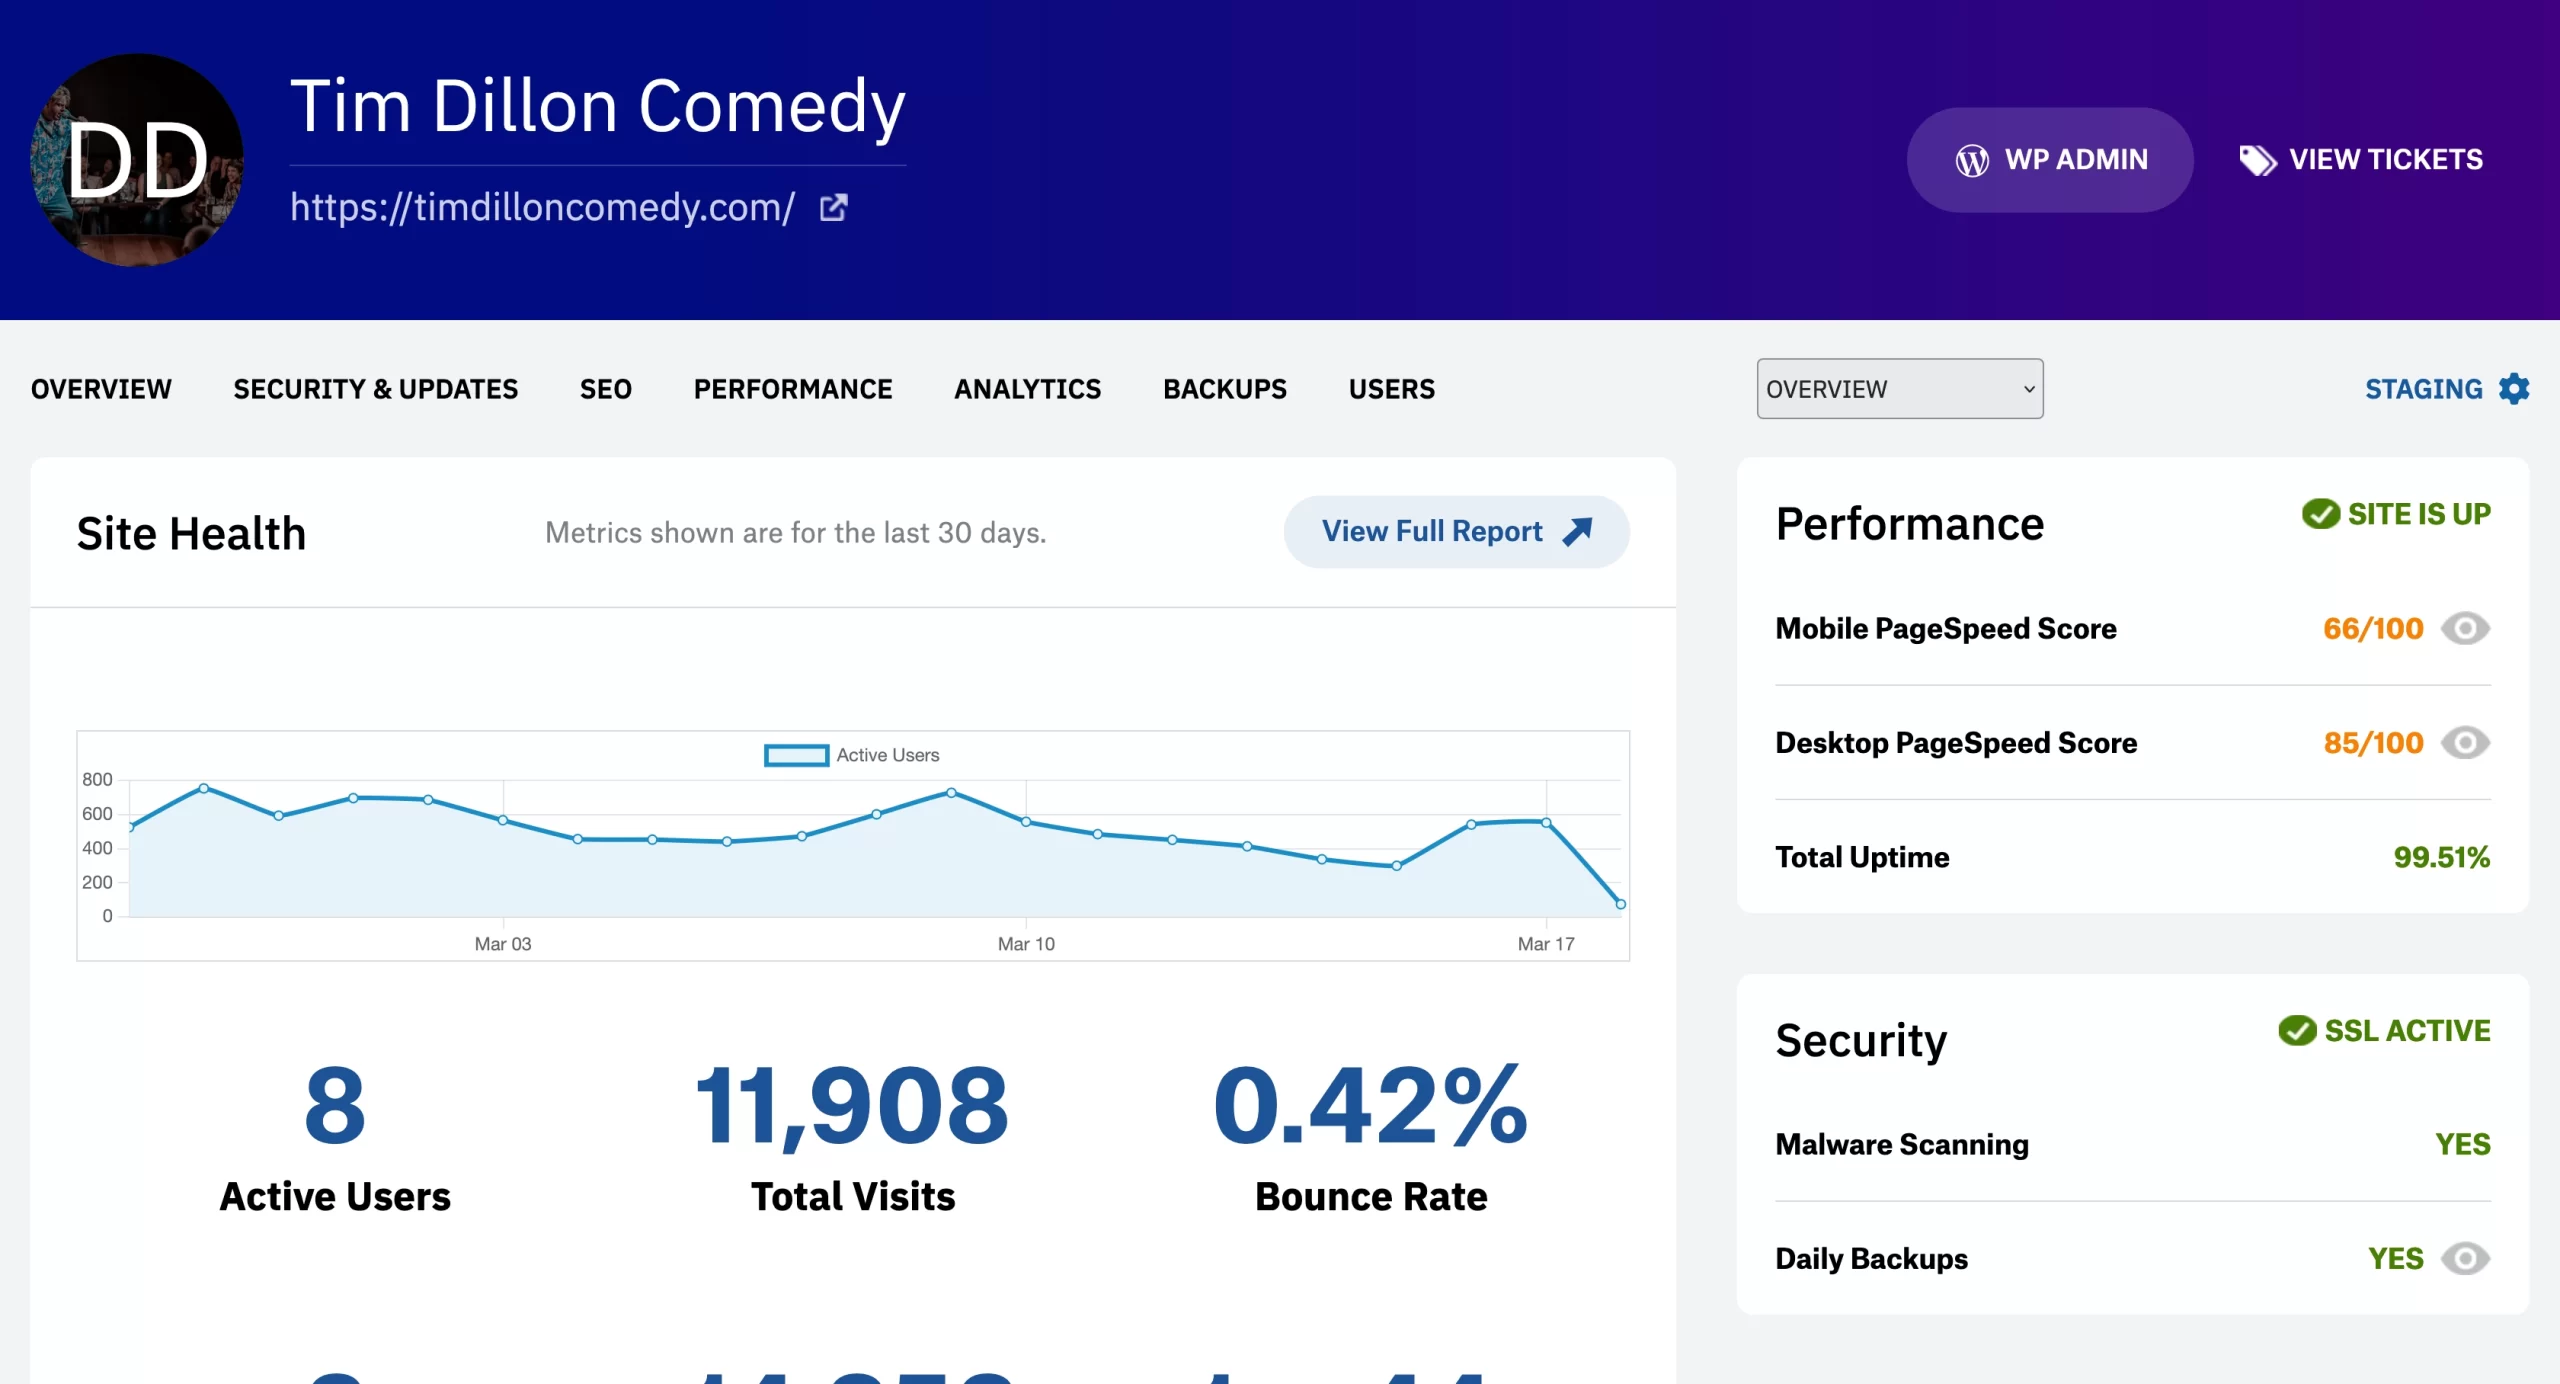Toggle eye icon for Mobile PageSpeed Score
The image size is (2560, 1384).
point(2465,628)
